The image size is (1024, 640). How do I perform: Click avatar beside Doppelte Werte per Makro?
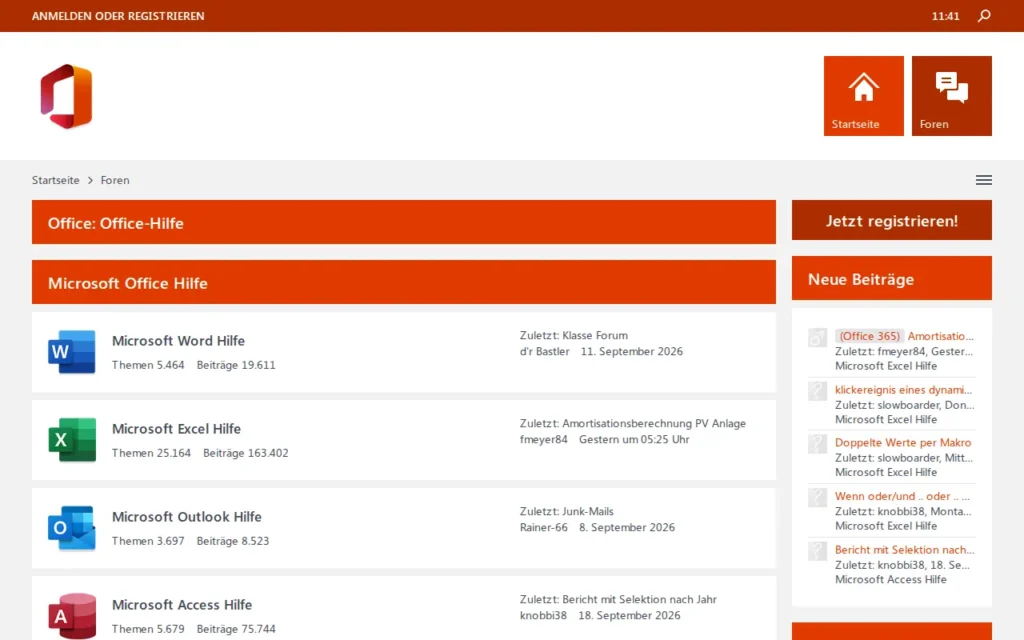818,444
